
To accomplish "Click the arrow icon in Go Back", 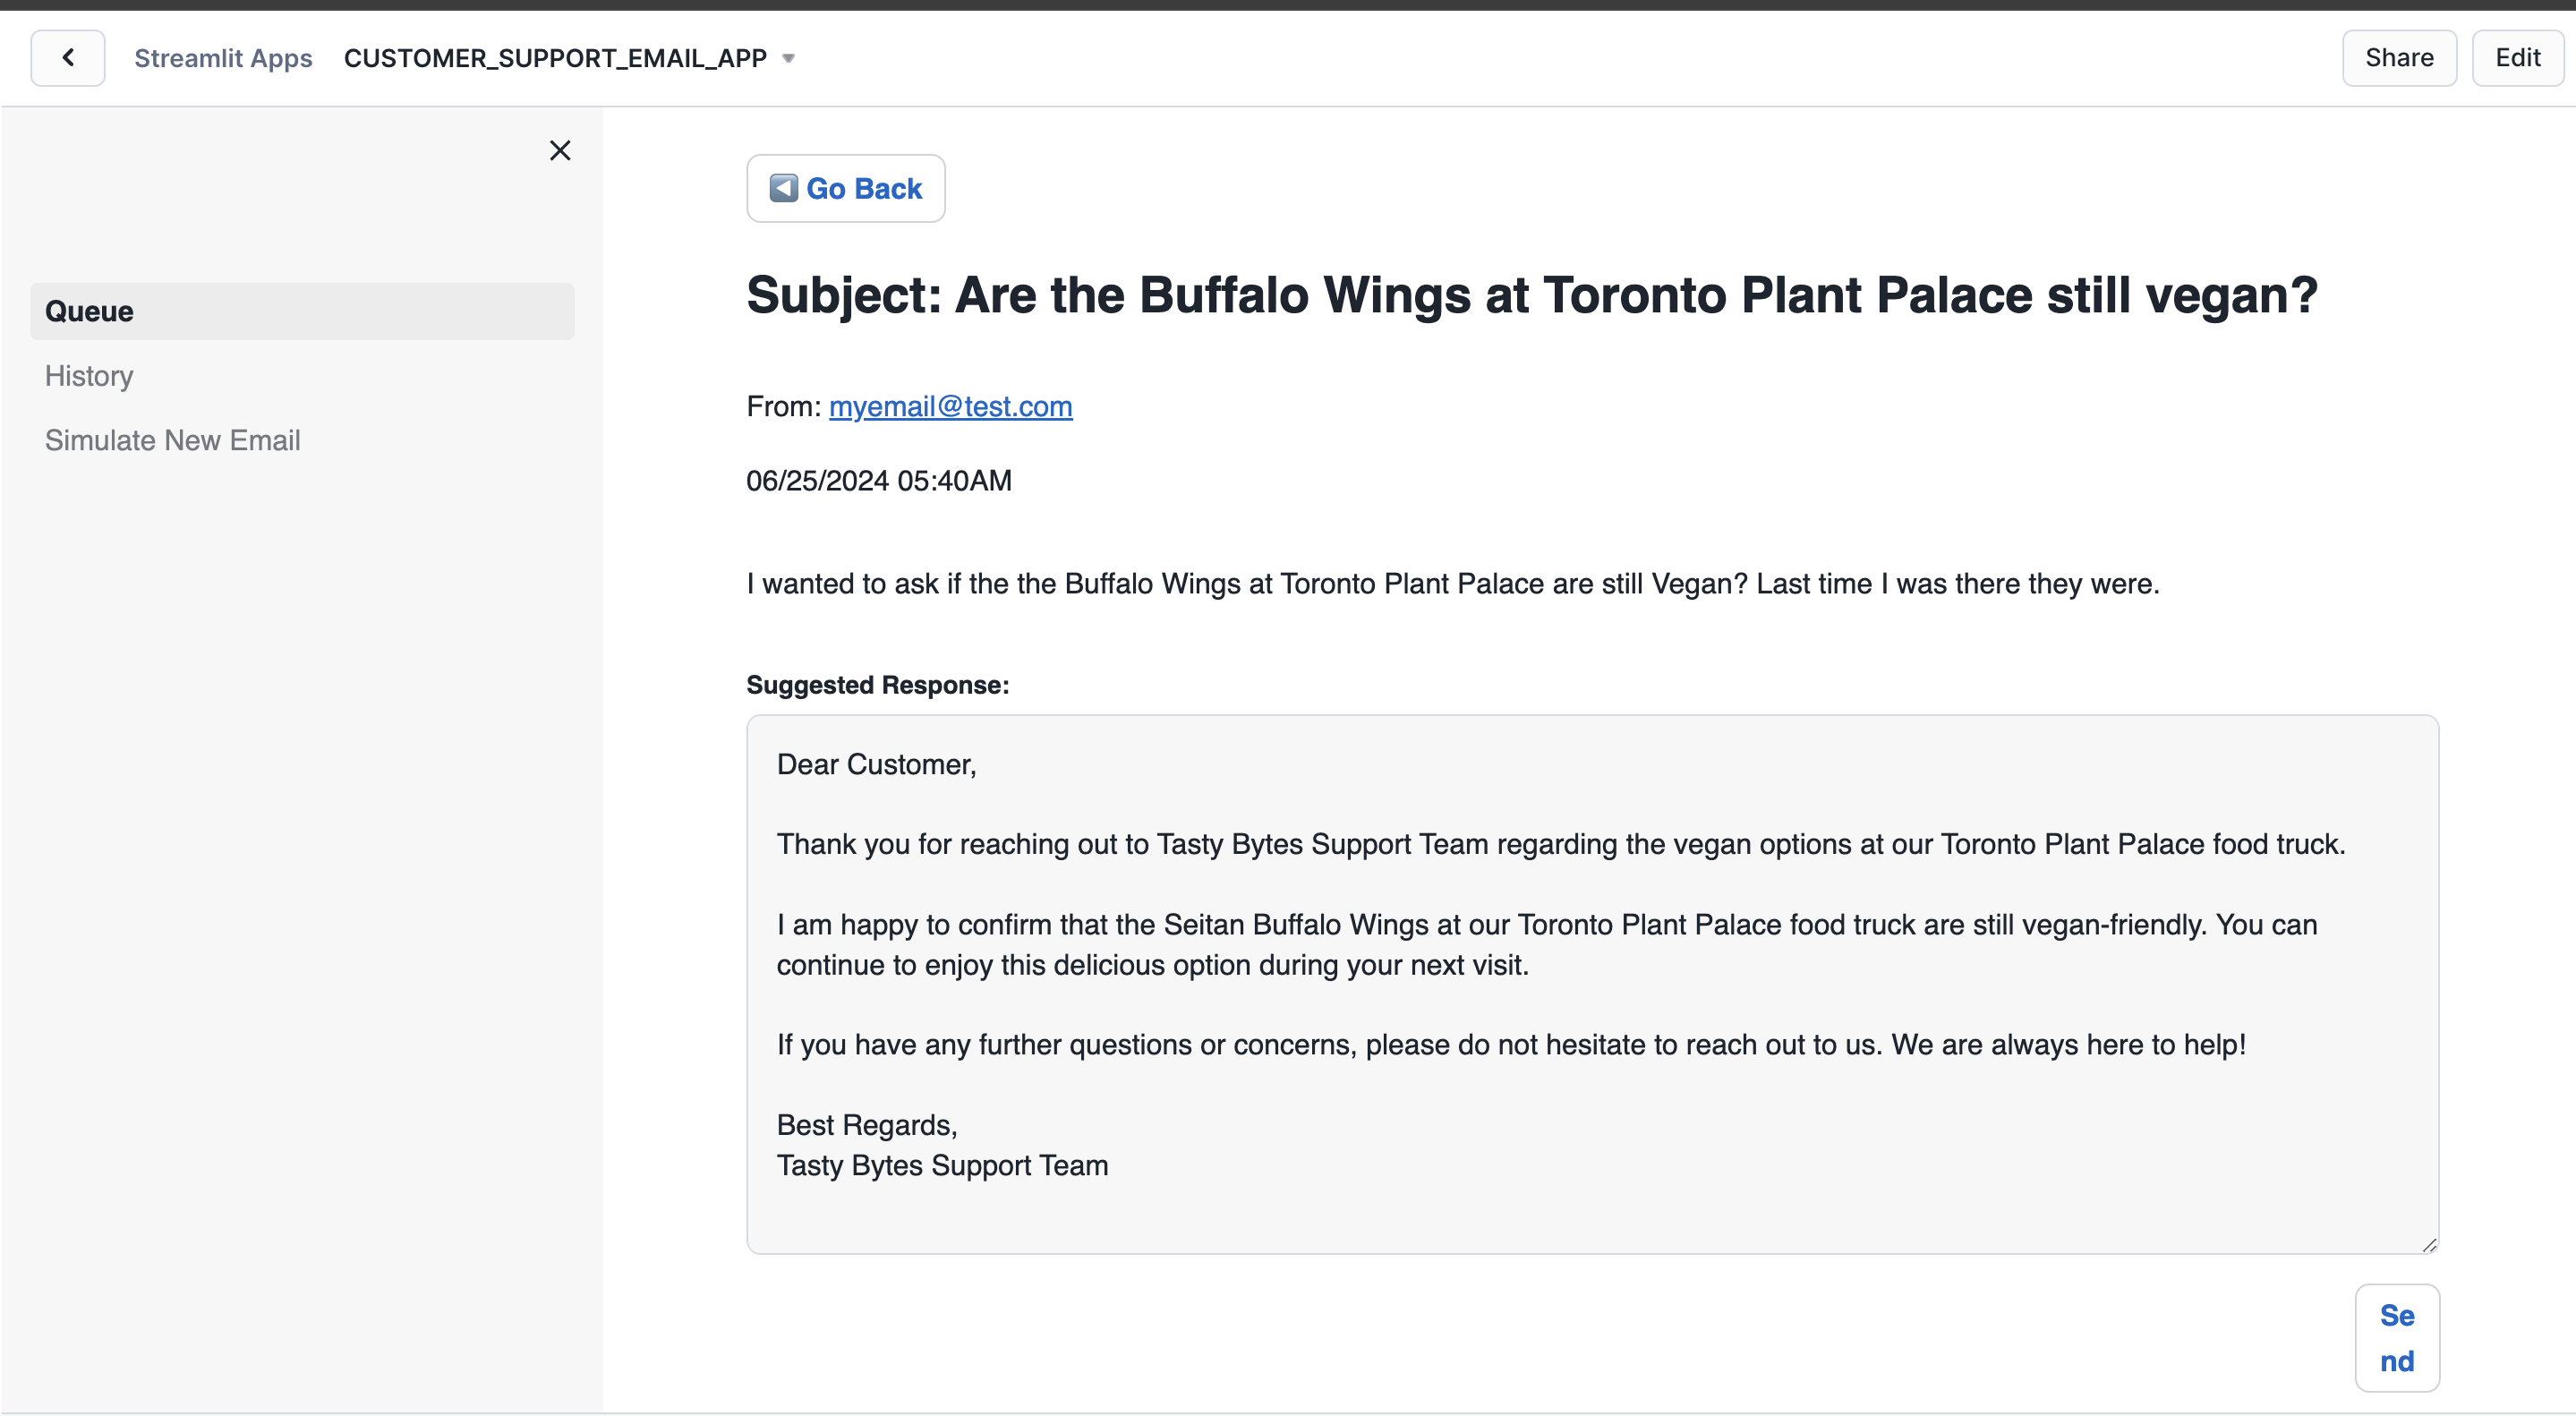I will (x=783, y=188).
